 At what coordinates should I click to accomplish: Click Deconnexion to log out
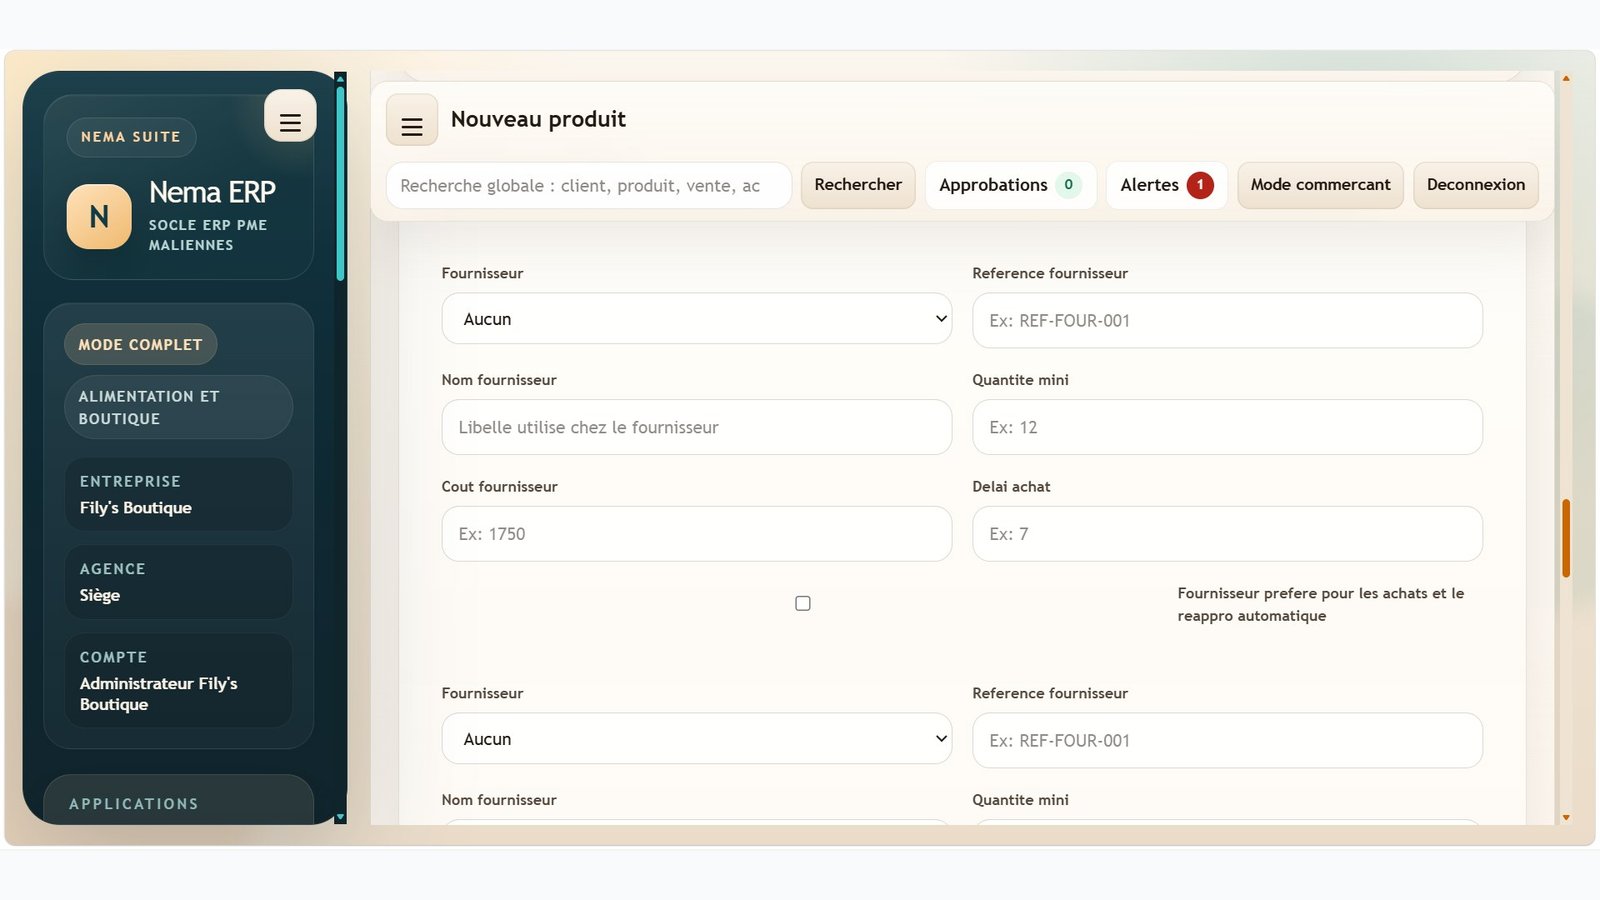click(x=1476, y=185)
